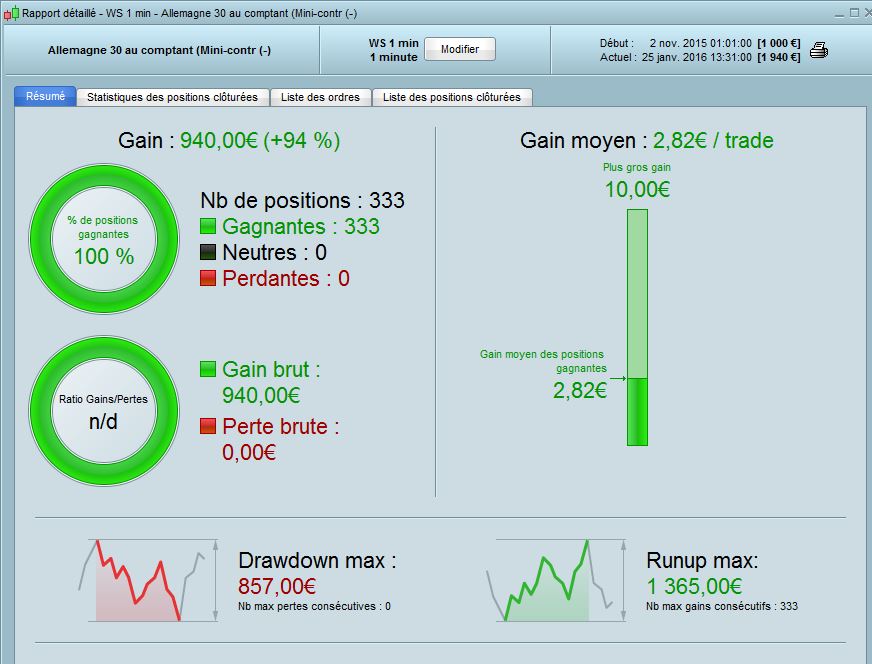Minimize the Rapport détaillé window
Image resolution: width=872 pixels, height=664 pixels.
pyautogui.click(x=837, y=13)
